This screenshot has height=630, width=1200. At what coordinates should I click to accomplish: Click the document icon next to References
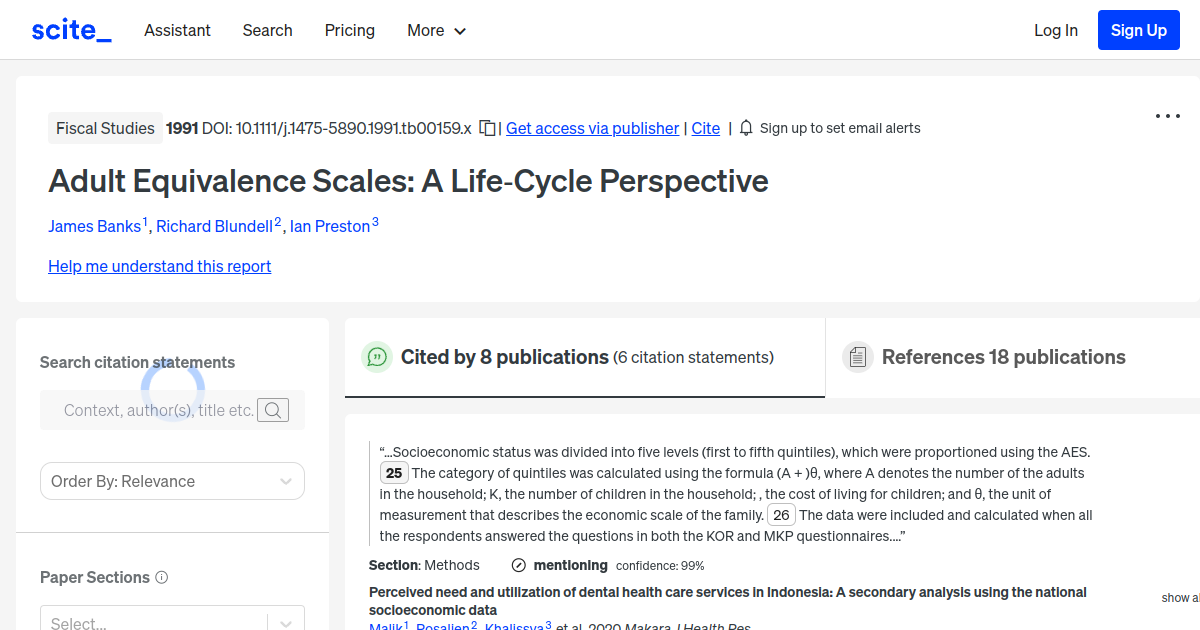(x=858, y=356)
